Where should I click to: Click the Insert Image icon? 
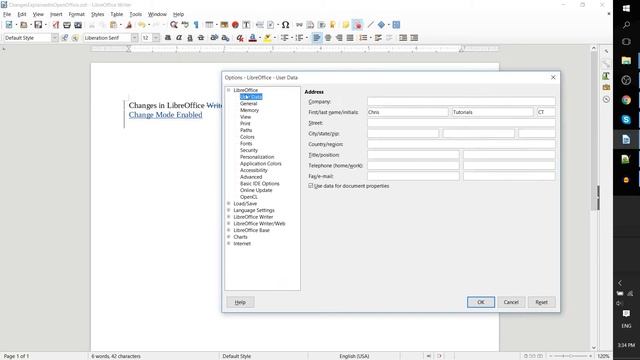tap(224, 25)
